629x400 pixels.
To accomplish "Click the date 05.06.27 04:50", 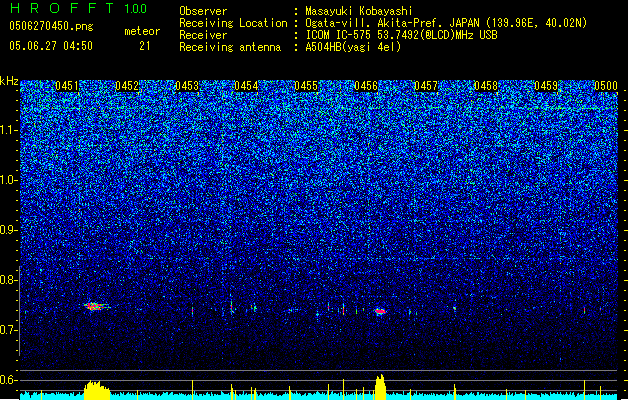I will 51,46.
